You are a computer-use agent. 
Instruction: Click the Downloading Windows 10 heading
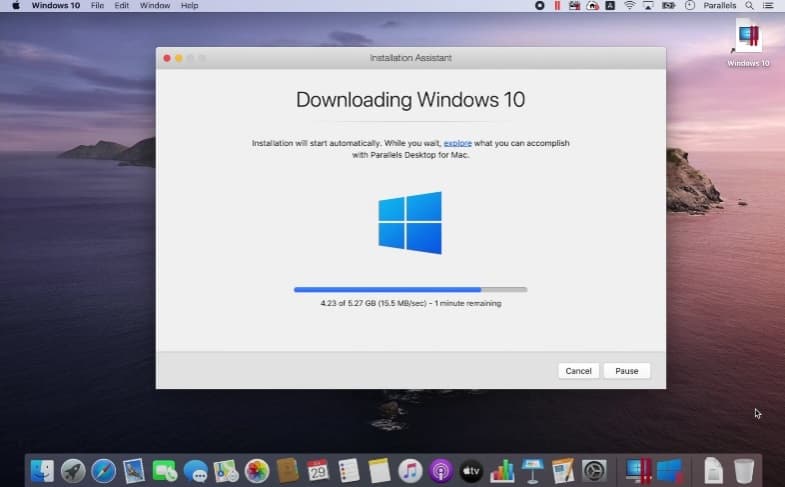click(x=411, y=100)
